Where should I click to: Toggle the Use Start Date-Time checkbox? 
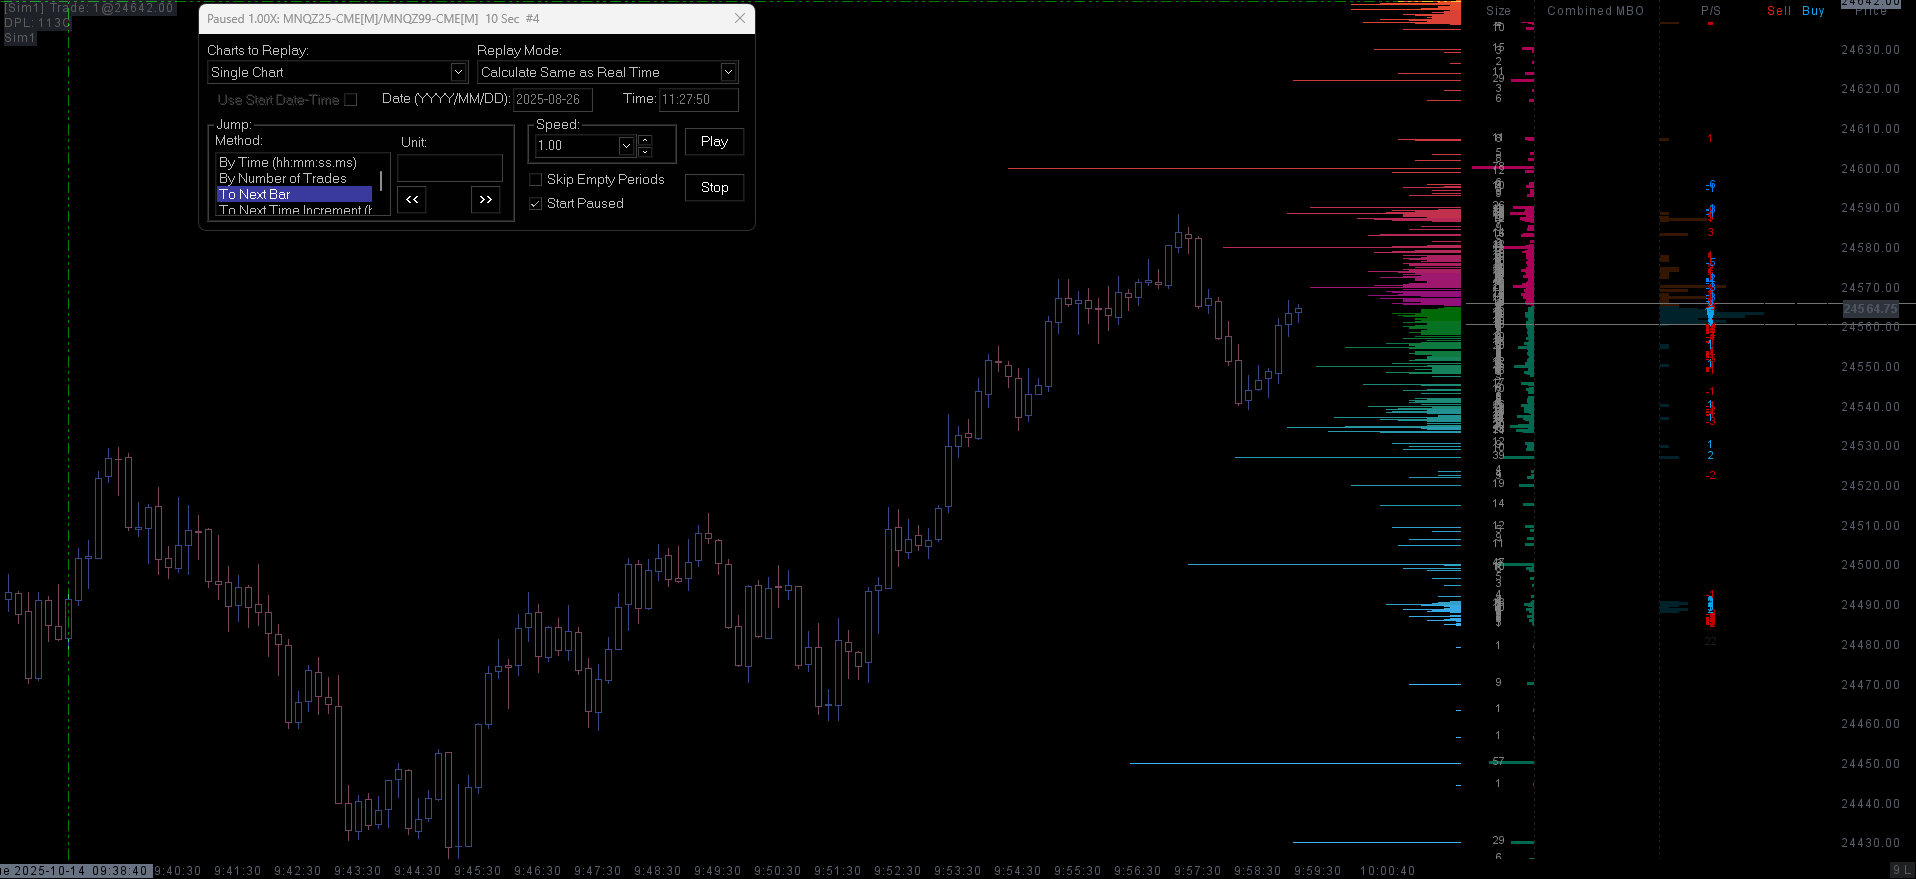[350, 100]
